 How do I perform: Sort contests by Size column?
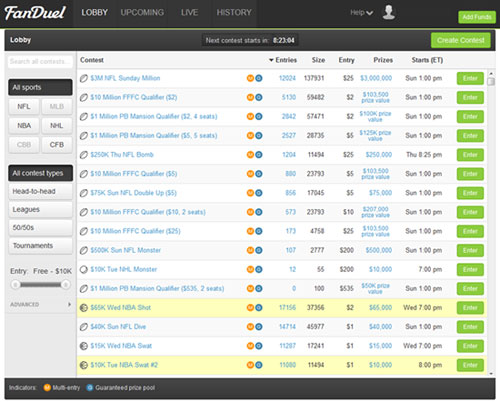point(318,60)
